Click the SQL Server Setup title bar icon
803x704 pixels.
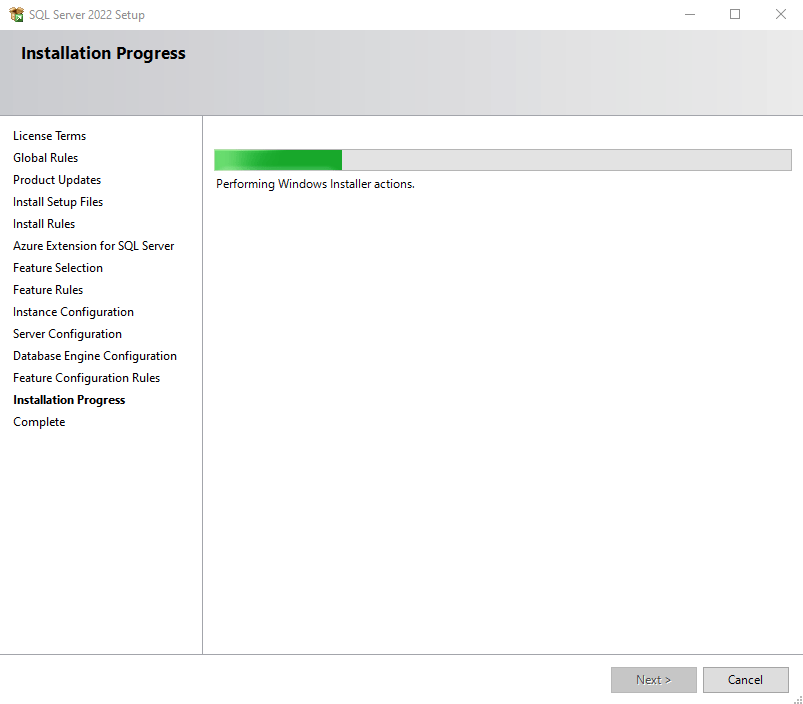[16, 14]
